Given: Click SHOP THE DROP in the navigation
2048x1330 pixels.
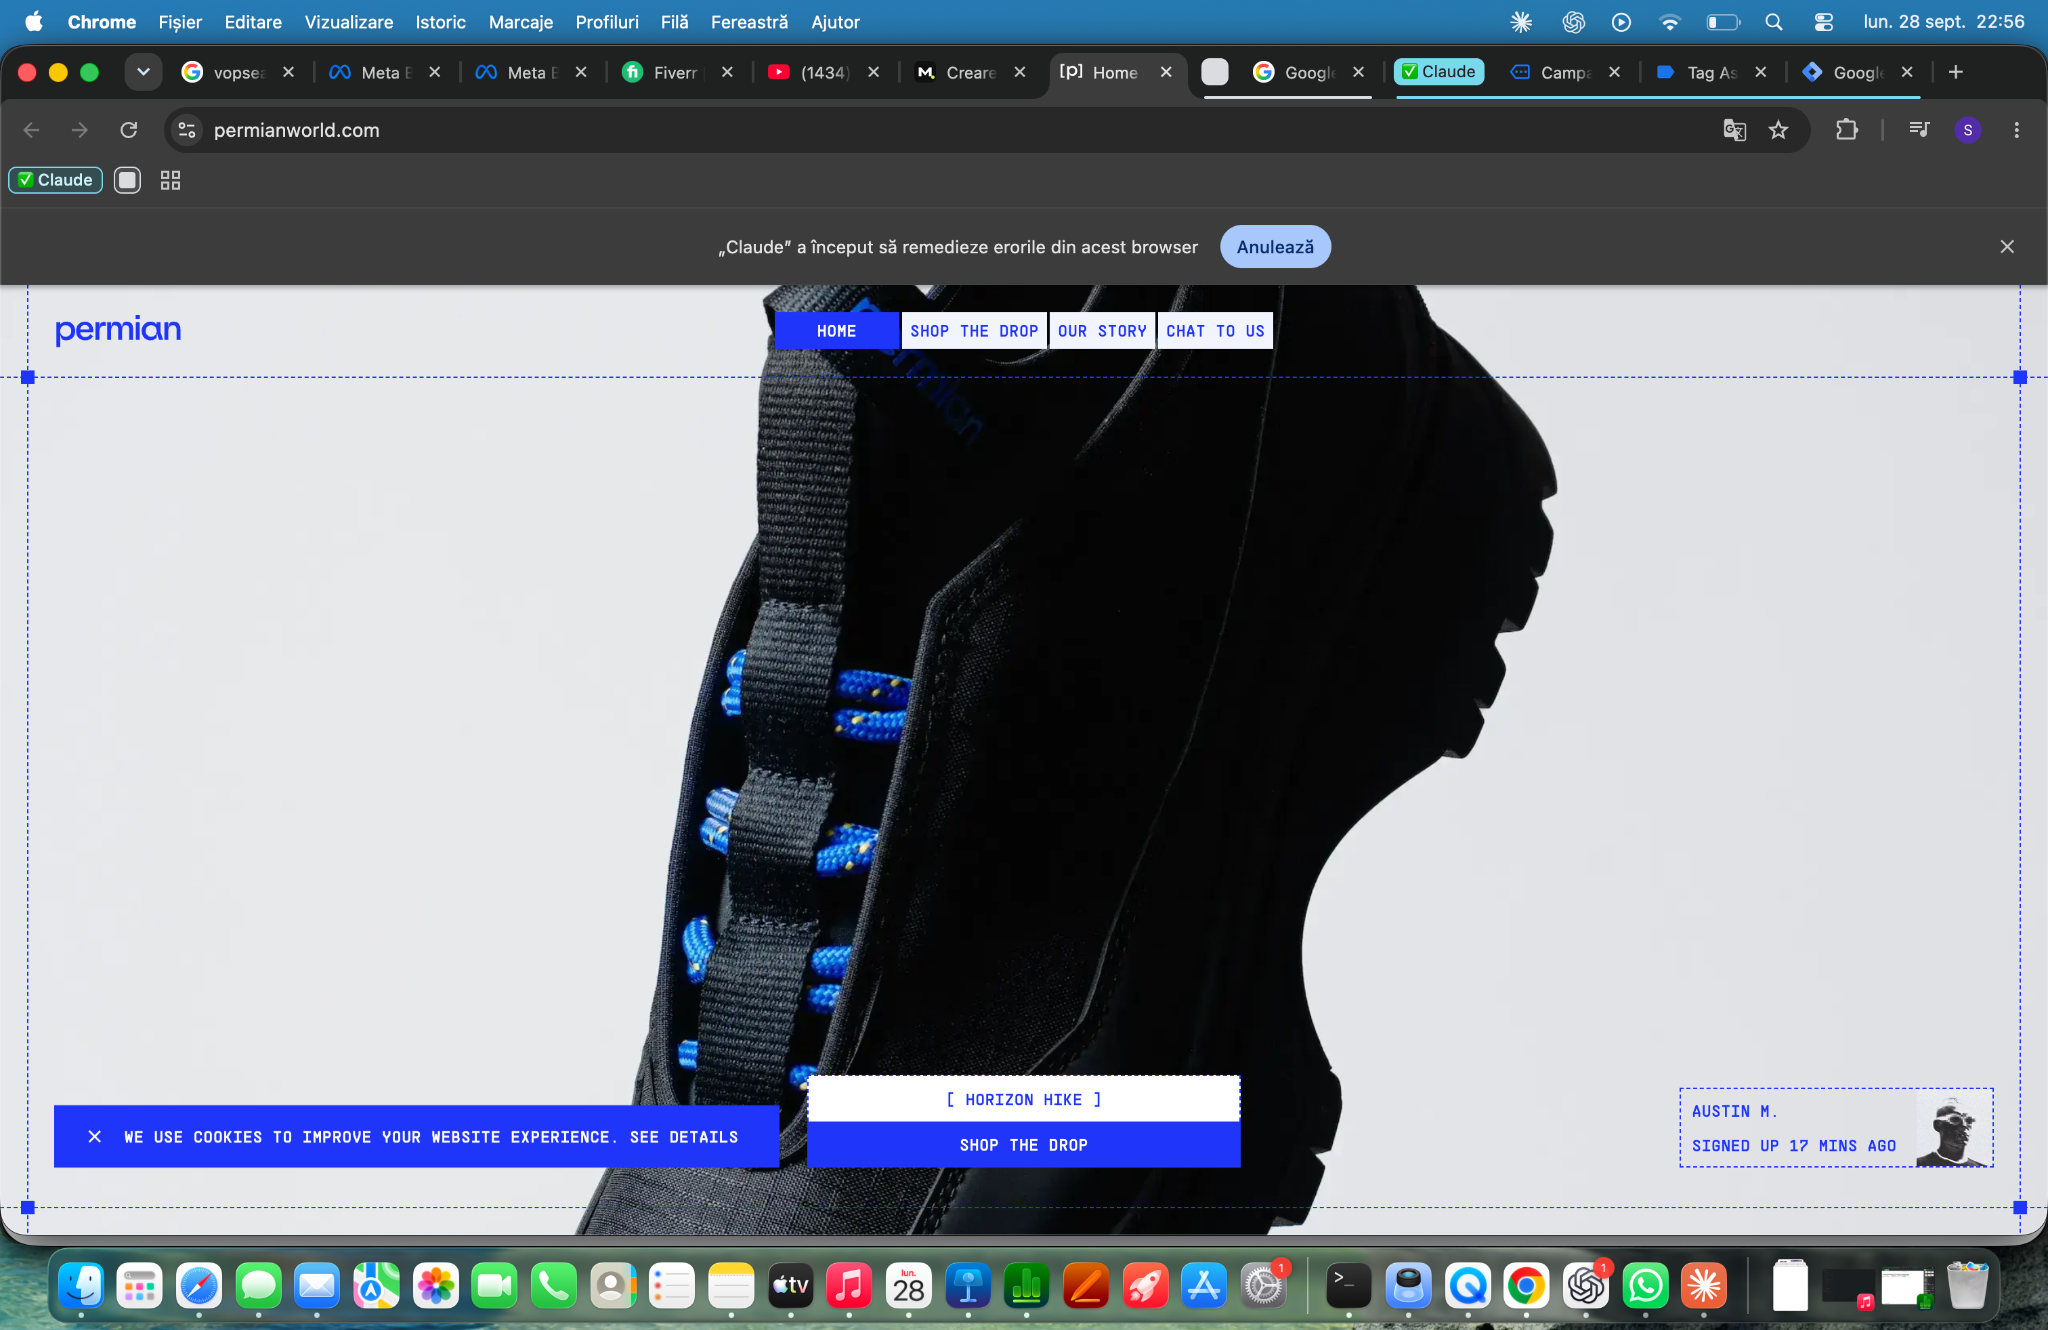Looking at the screenshot, I should coord(974,331).
